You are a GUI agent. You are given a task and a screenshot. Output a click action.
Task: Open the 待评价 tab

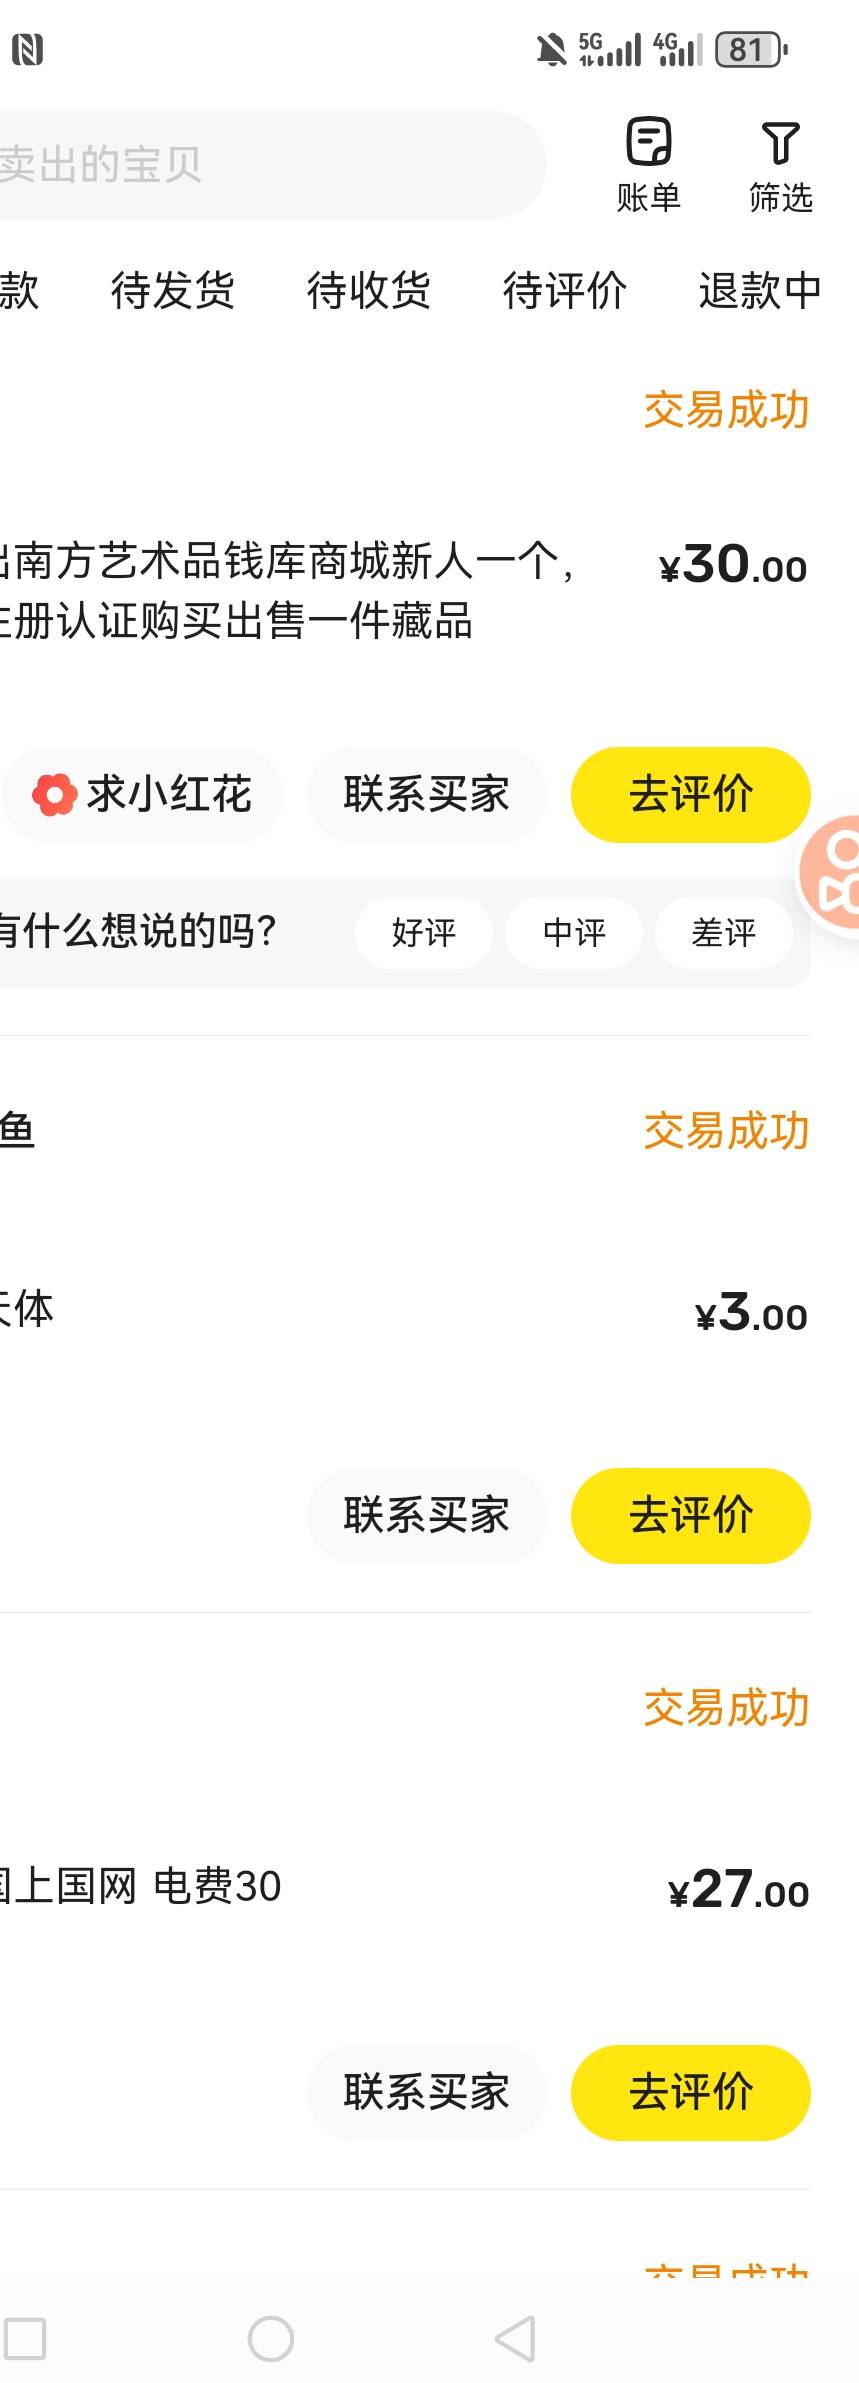coord(564,291)
